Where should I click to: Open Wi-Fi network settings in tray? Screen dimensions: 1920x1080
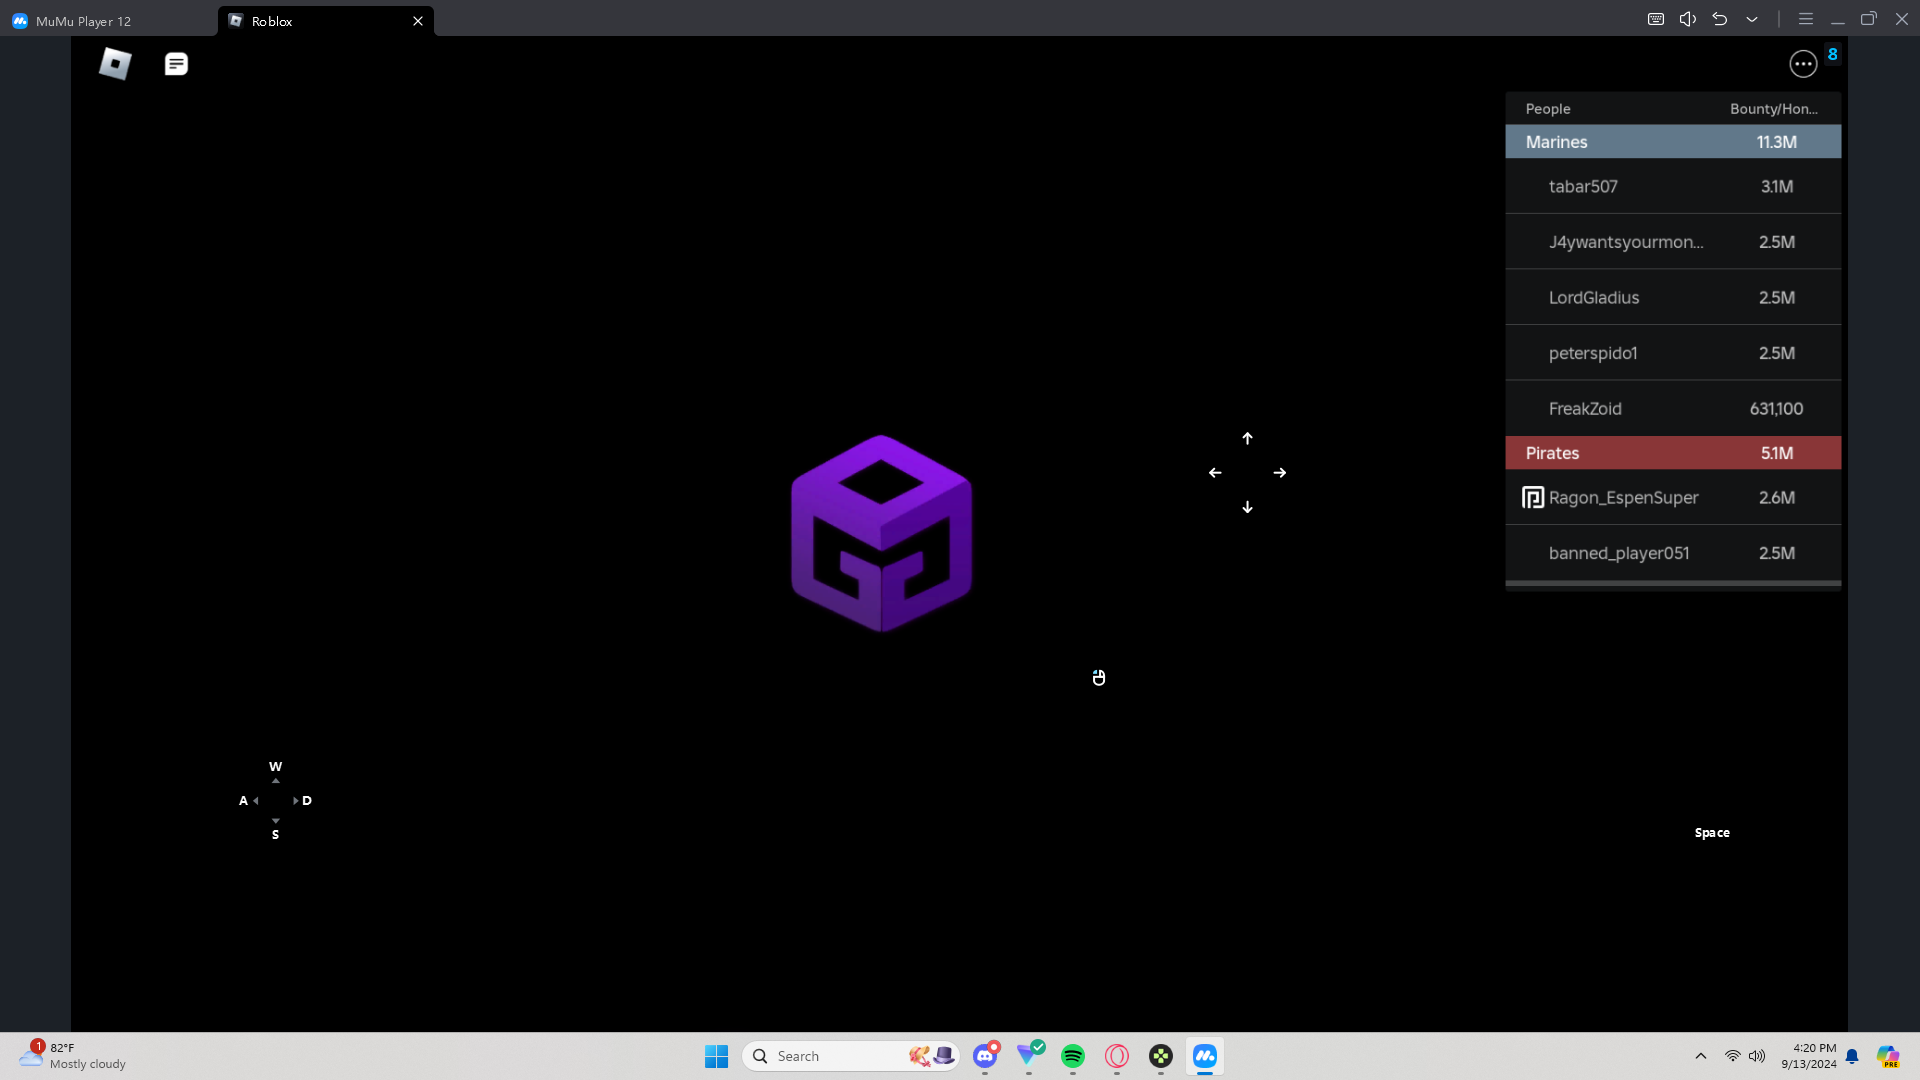(1733, 1056)
